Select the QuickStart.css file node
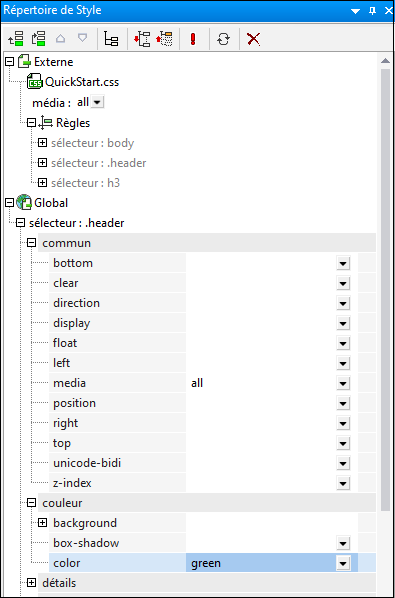 [x=82, y=82]
